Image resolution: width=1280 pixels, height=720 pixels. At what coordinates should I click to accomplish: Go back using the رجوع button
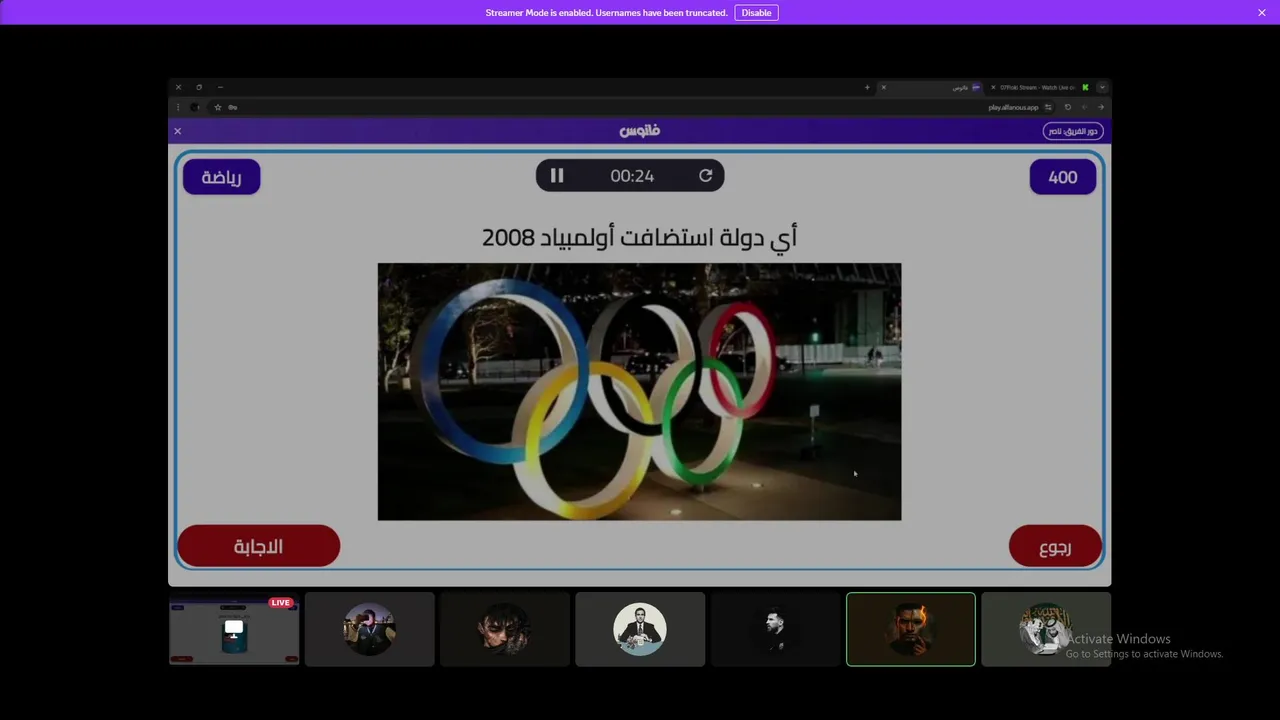pos(1055,546)
